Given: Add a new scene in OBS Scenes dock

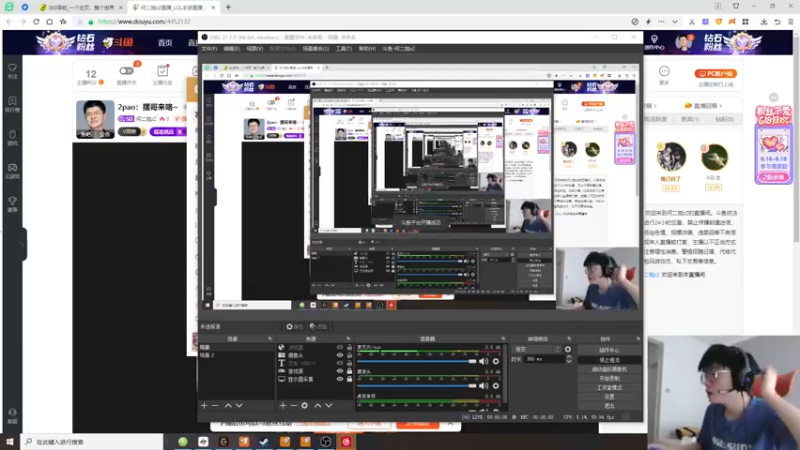Looking at the screenshot, I should point(204,406).
